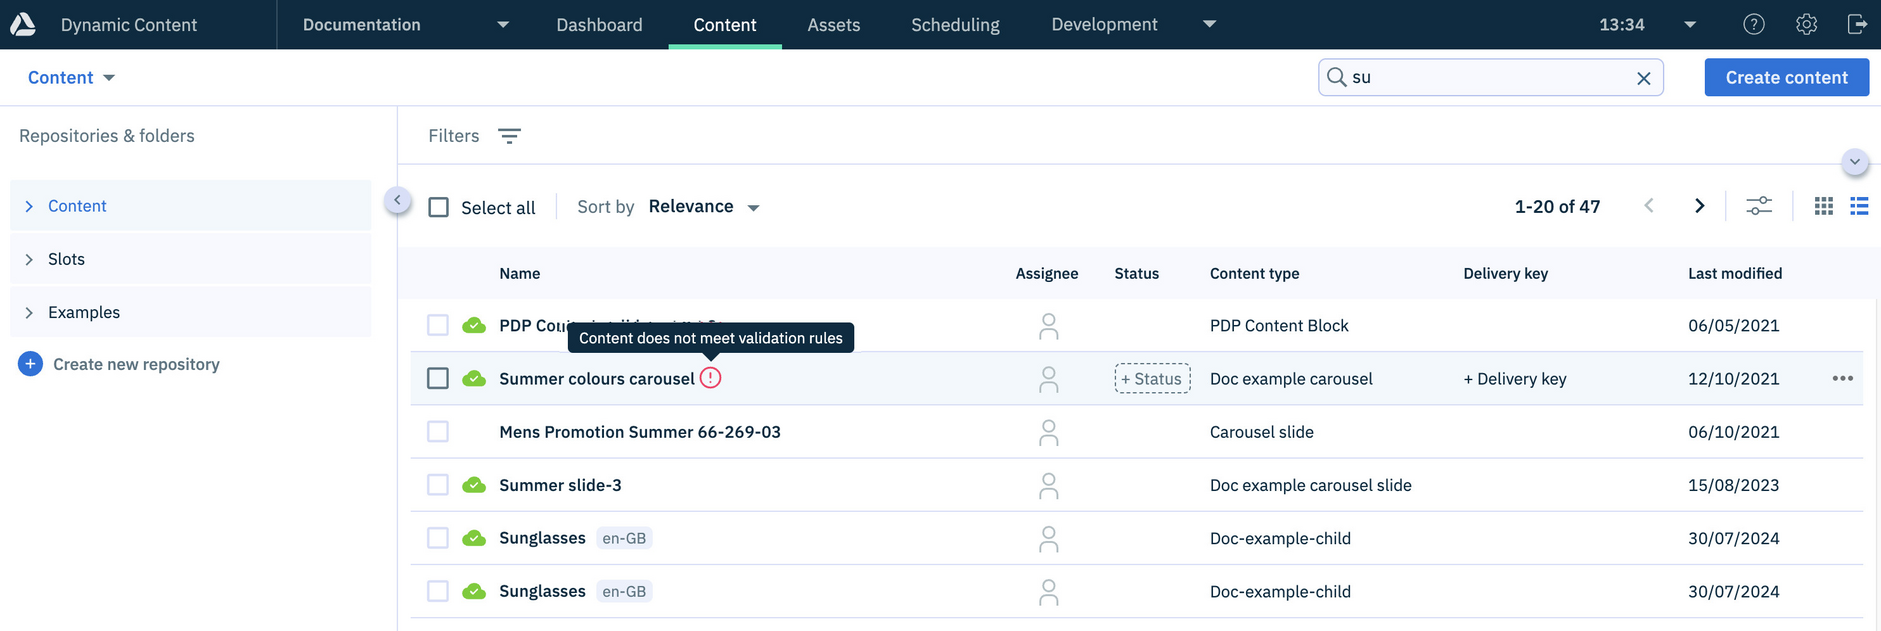Click assignee icon for PDP Content Block row
This screenshot has width=1881, height=631.
(x=1048, y=326)
